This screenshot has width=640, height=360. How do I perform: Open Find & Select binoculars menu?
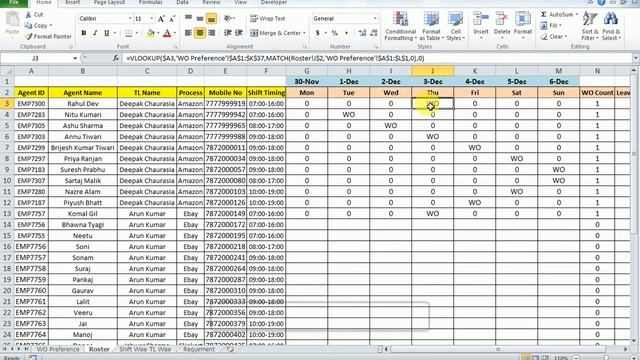[611, 26]
